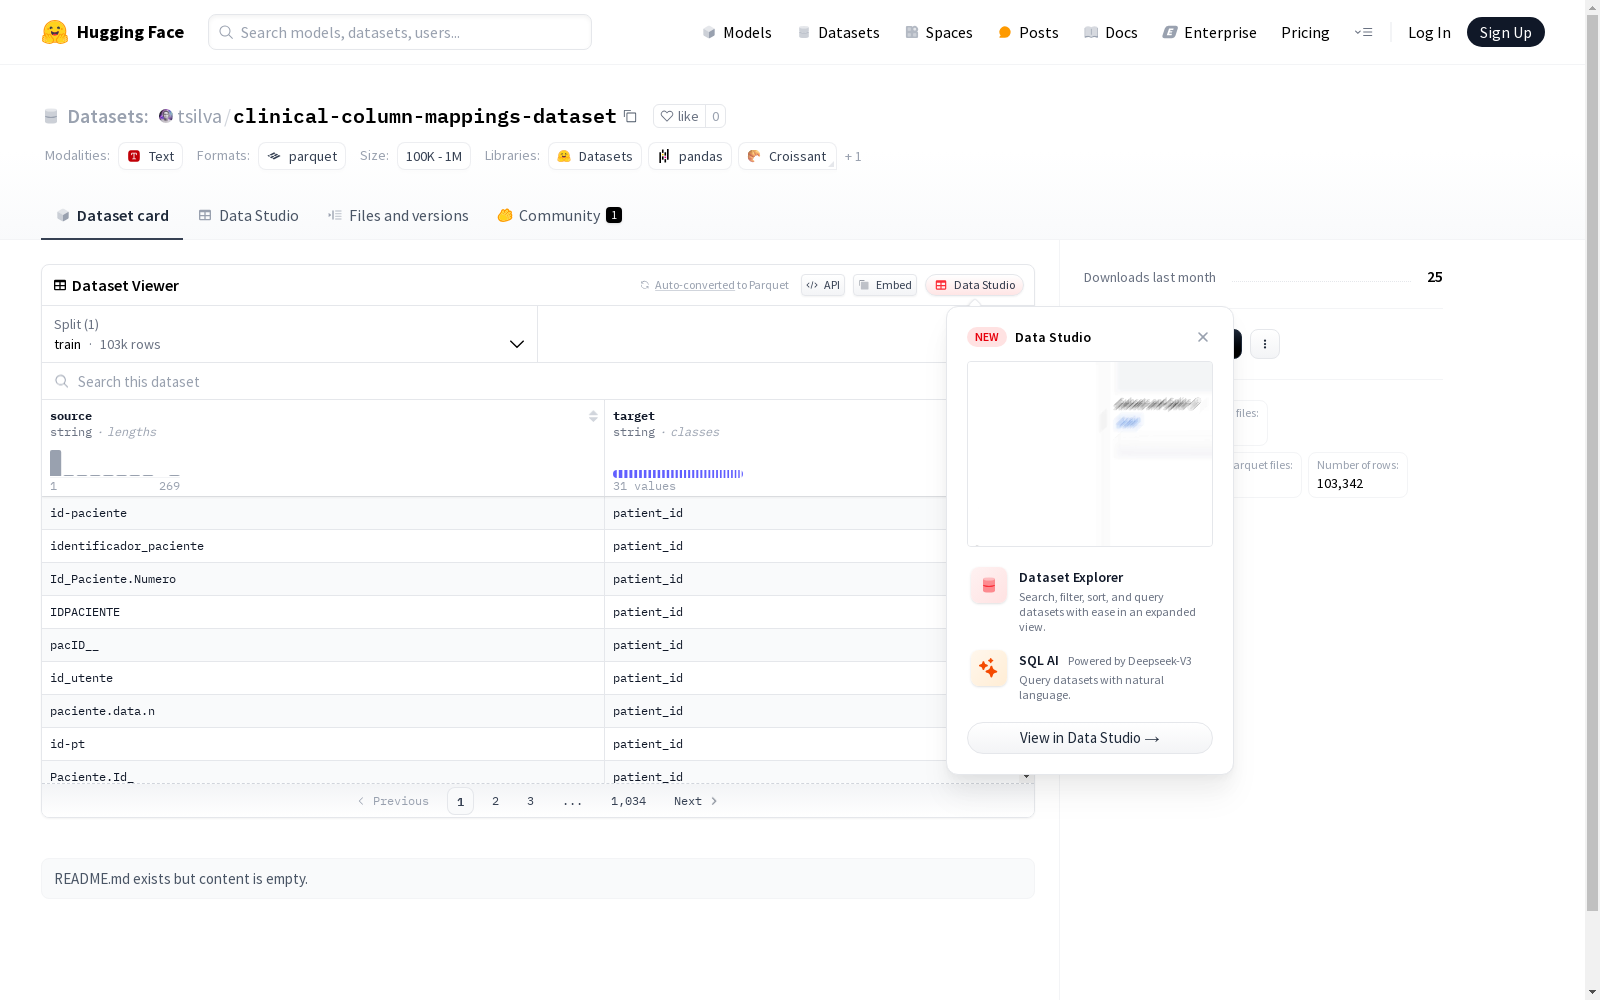Image resolution: width=1600 pixels, height=1000 pixels.
Task: Click the target classes distribution bar
Action: 678,474
